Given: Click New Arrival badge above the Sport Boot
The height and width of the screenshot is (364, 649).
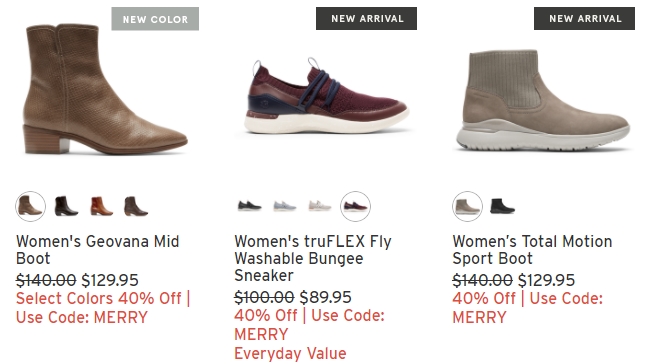Looking at the screenshot, I should pyautogui.click(x=584, y=19).
